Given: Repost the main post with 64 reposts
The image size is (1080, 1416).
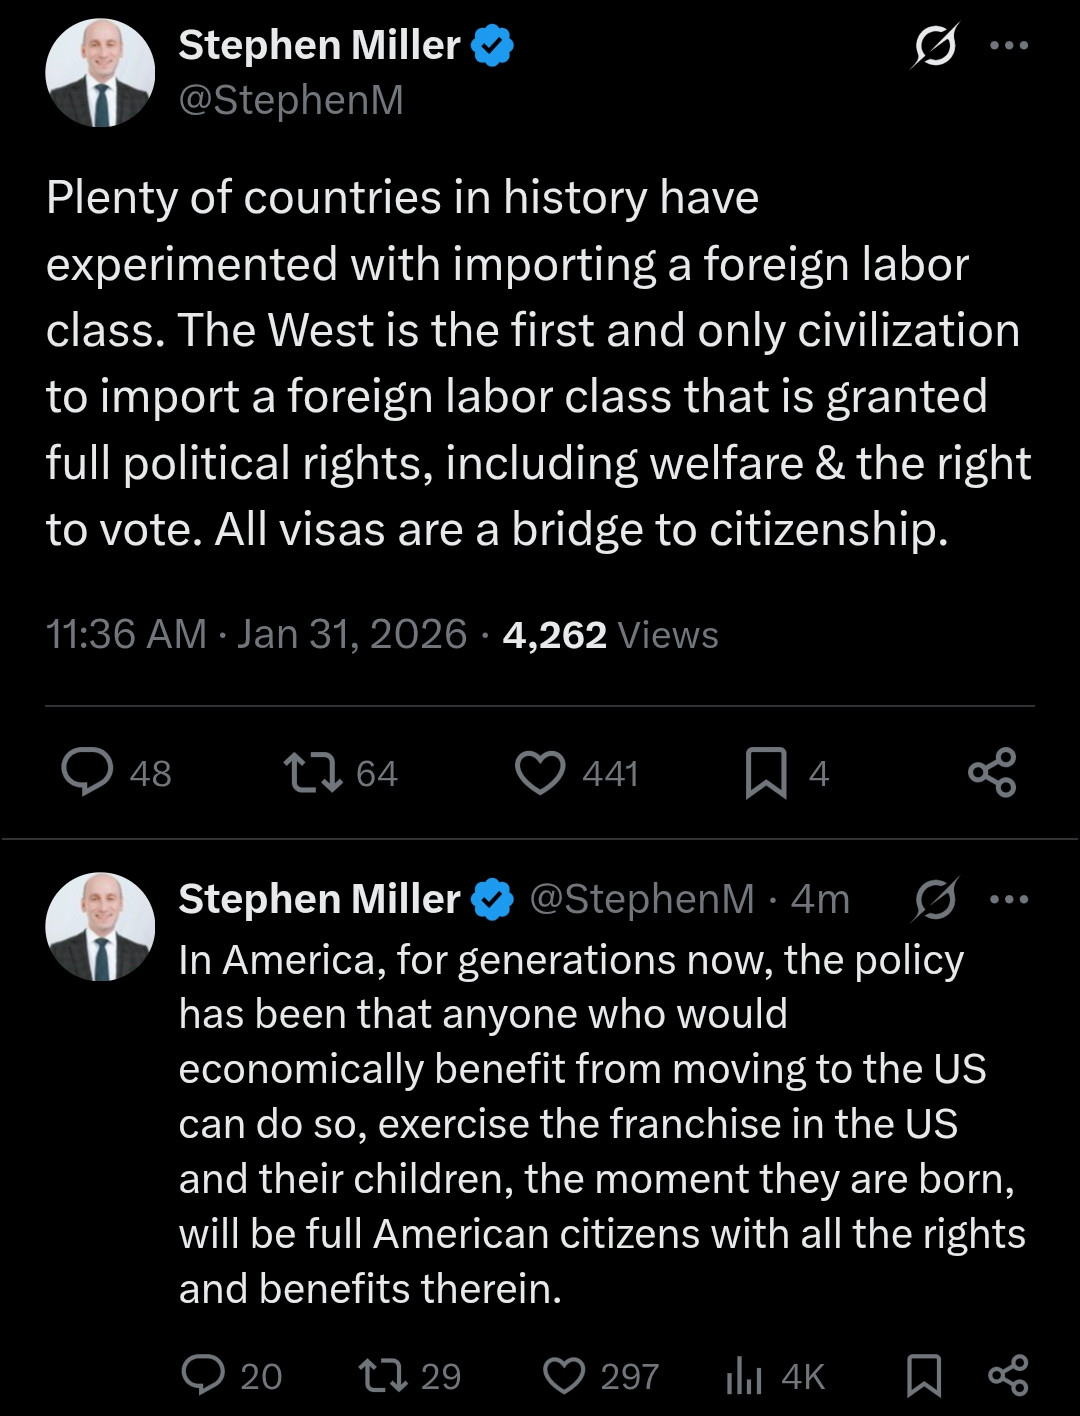Looking at the screenshot, I should point(314,773).
